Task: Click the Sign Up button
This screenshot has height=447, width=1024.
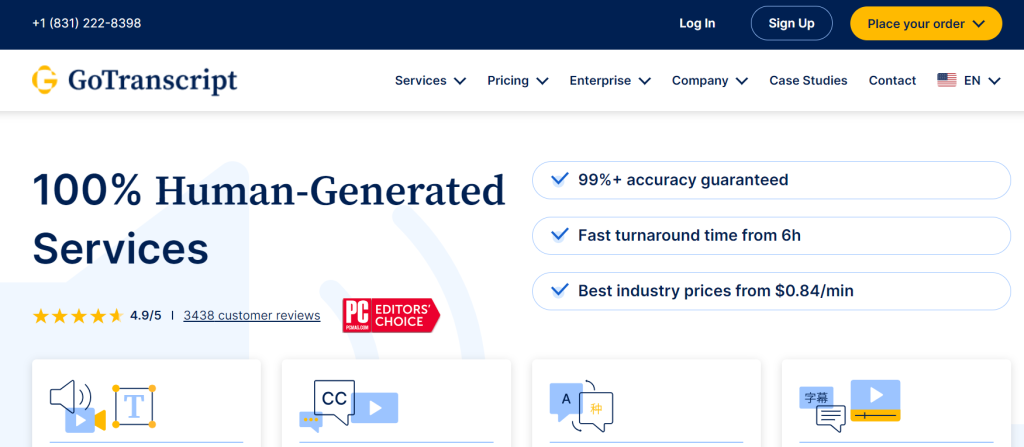Action: click(791, 24)
